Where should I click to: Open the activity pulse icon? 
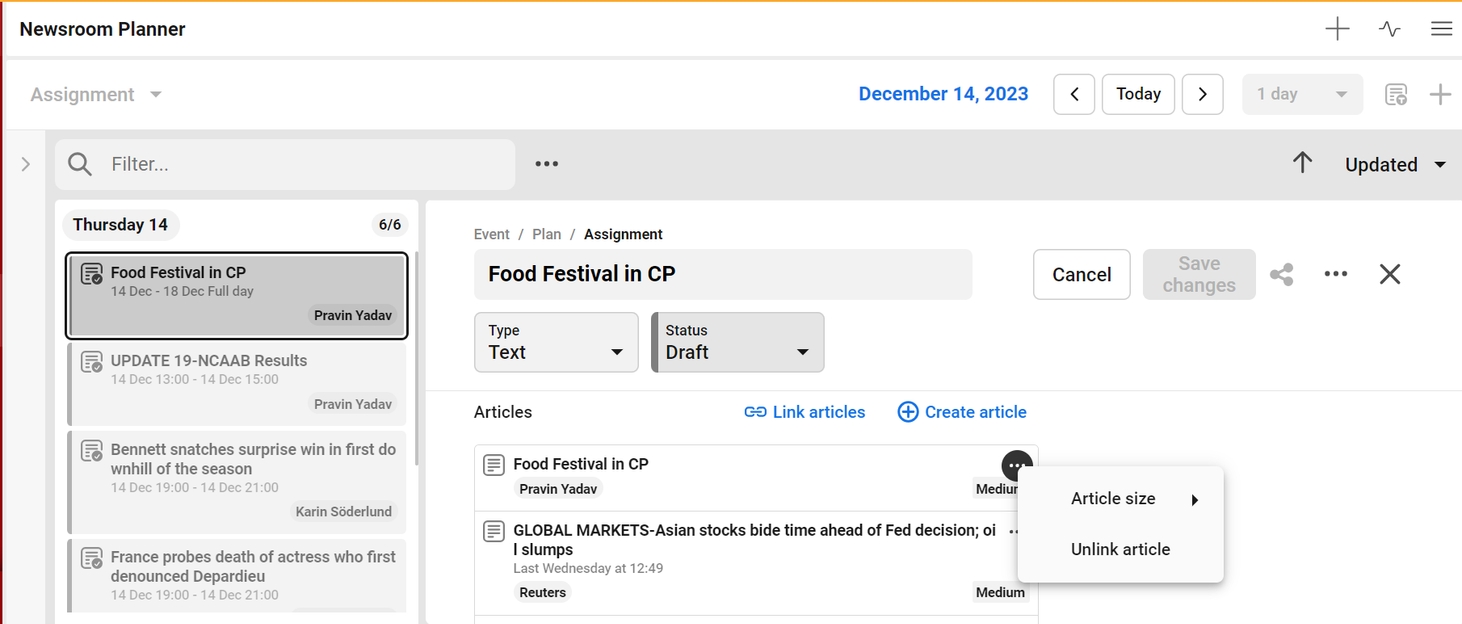[1389, 29]
